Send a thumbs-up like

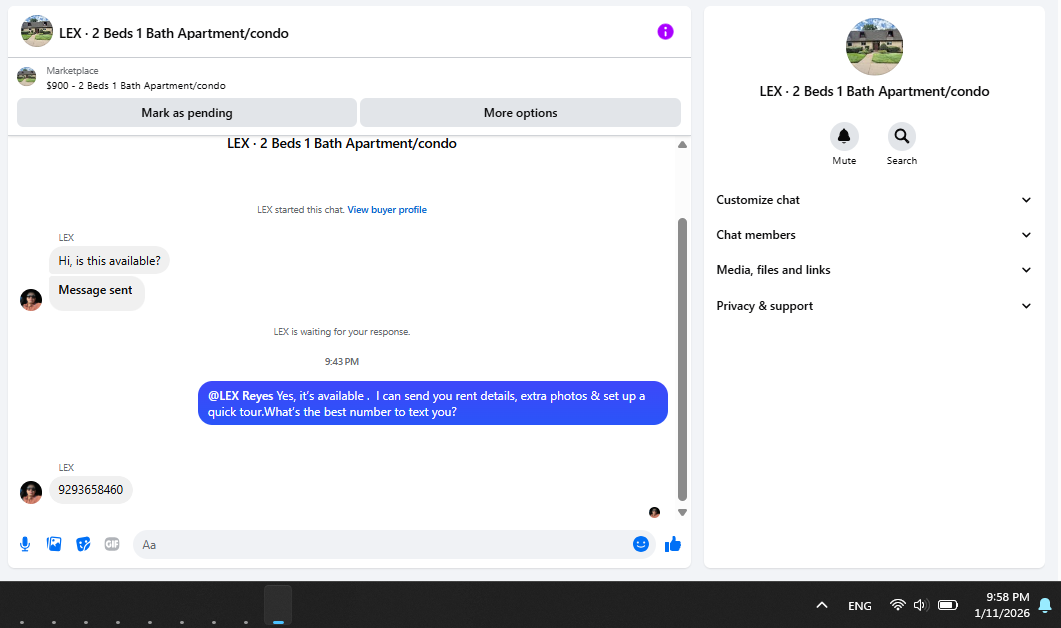tap(673, 544)
